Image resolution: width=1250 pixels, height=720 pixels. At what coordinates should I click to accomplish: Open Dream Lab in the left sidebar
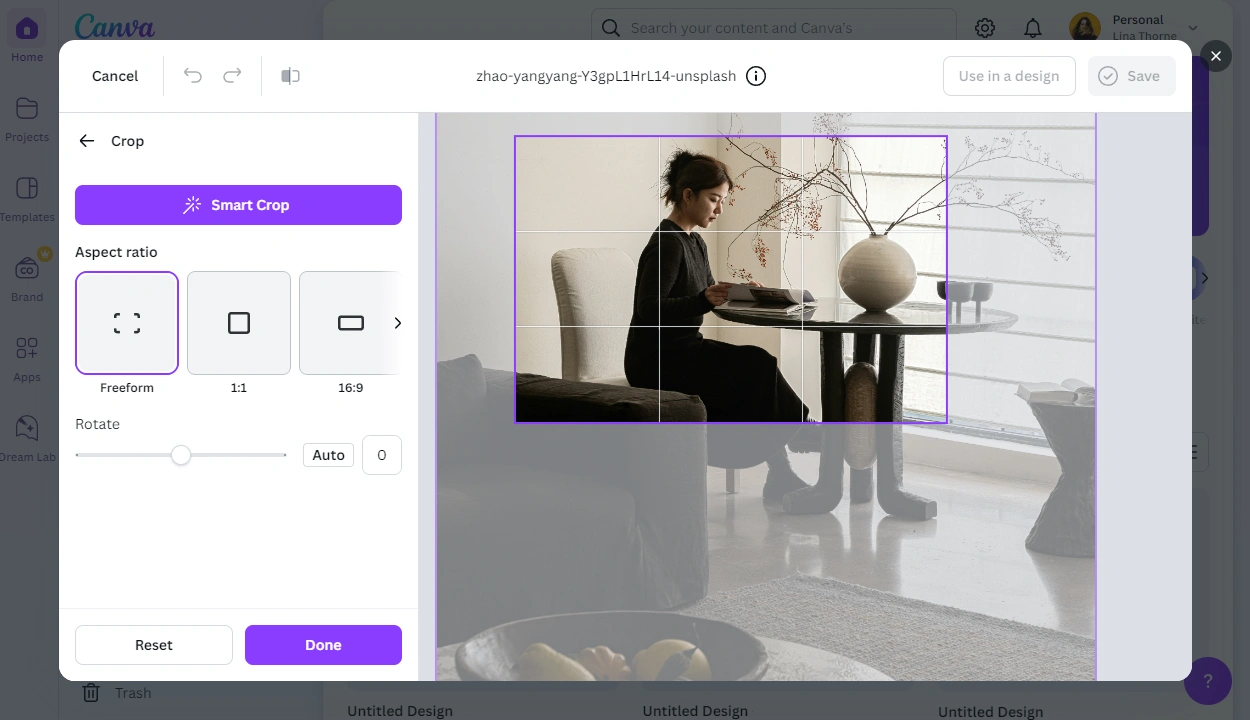(27, 439)
